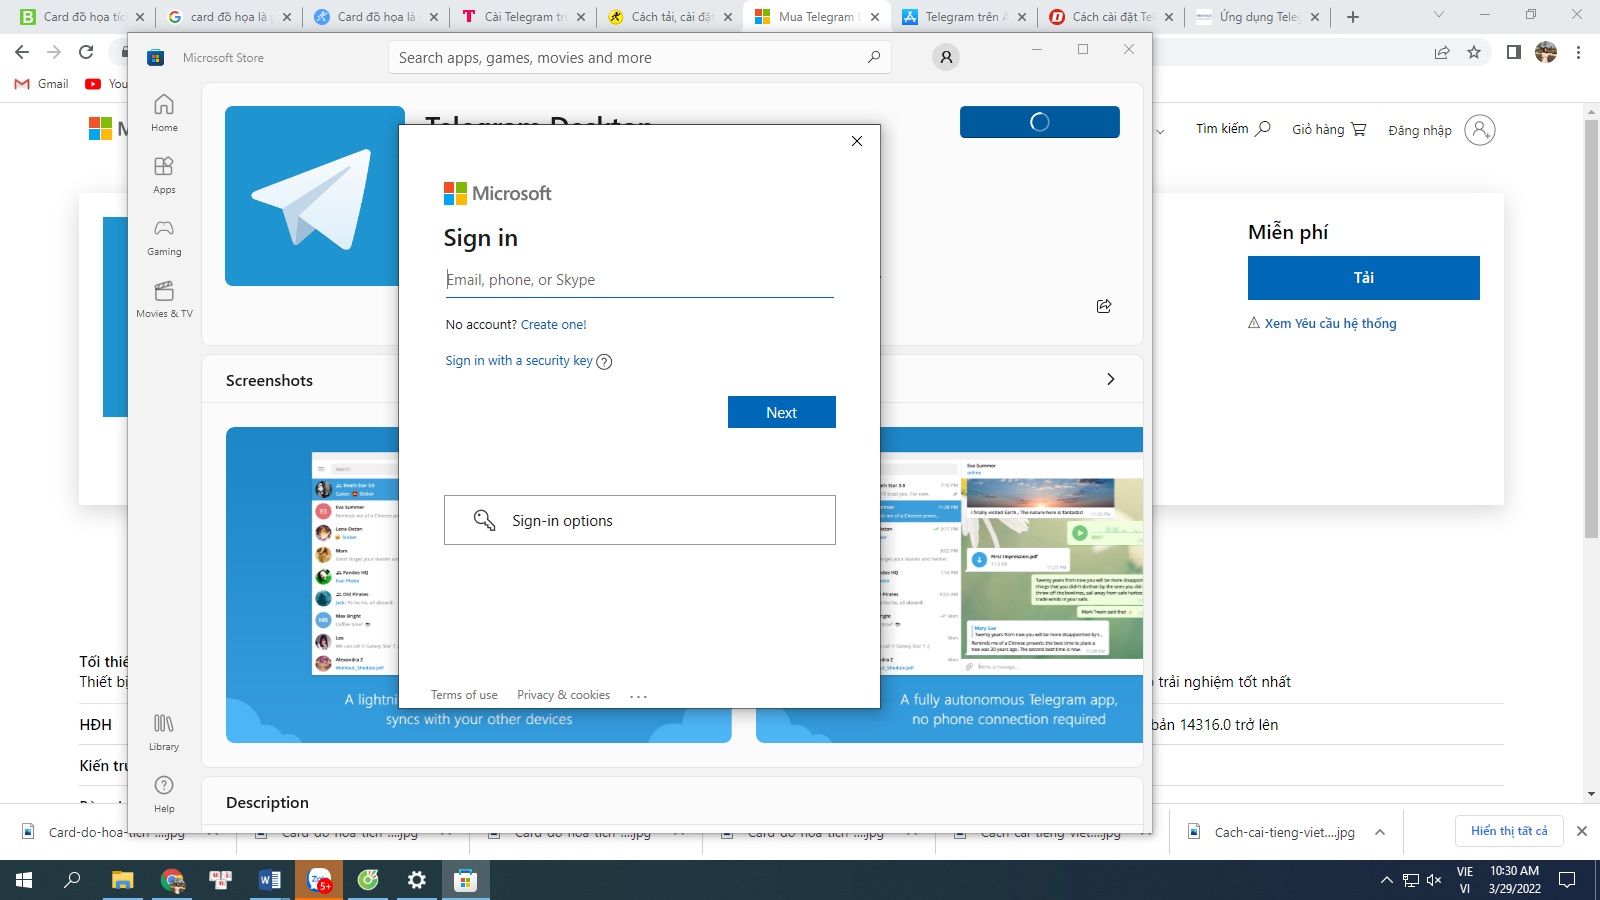Open Apps section in Store sidebar
This screenshot has height=900, width=1600.
tap(164, 175)
